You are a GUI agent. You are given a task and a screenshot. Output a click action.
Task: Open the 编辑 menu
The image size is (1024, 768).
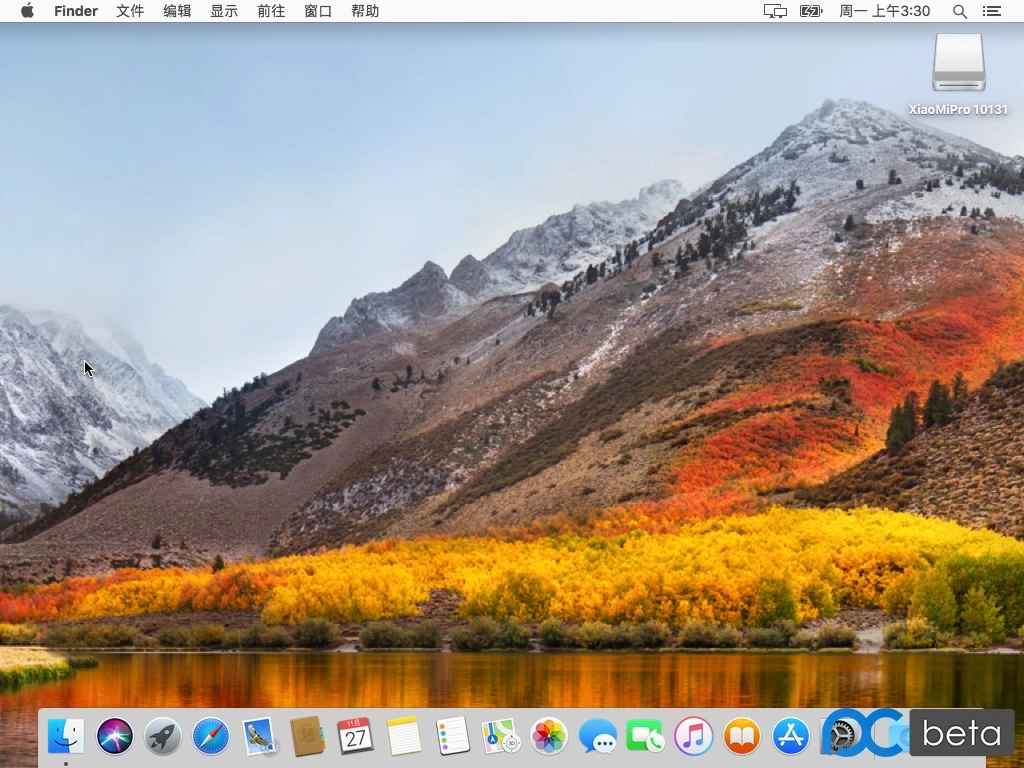pos(177,11)
